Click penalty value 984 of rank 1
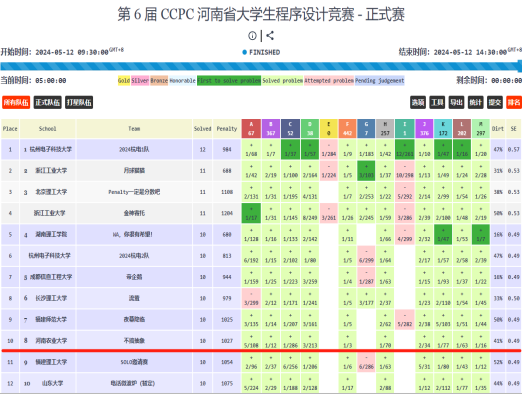 point(227,149)
